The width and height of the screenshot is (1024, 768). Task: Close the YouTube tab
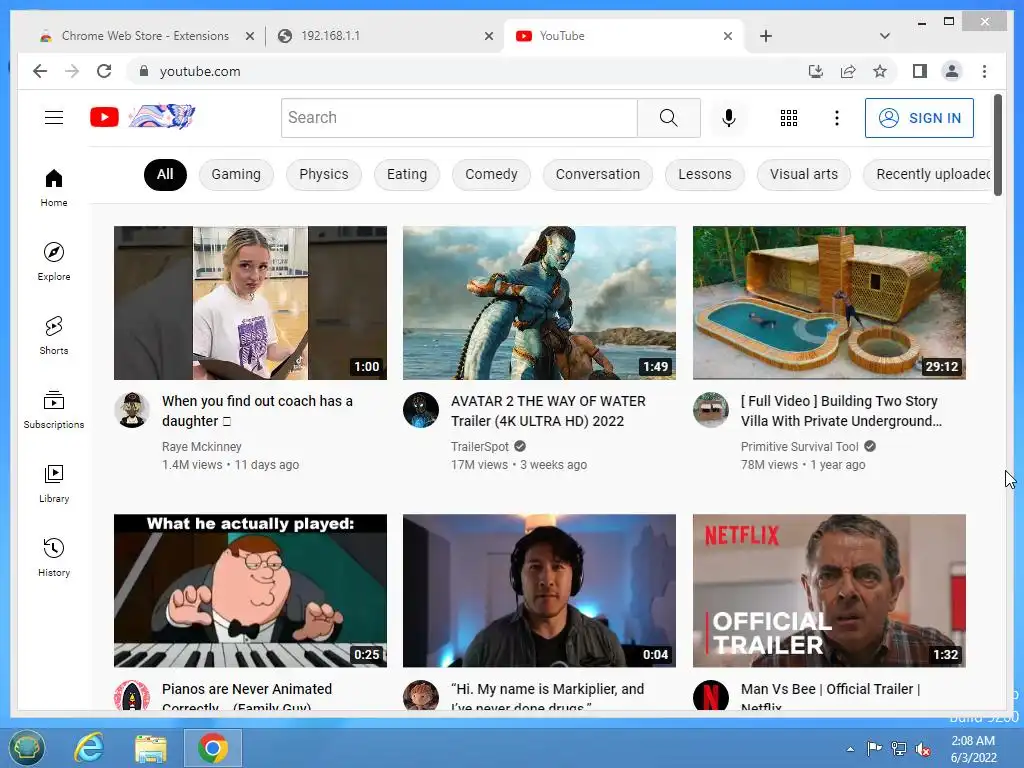(x=728, y=37)
